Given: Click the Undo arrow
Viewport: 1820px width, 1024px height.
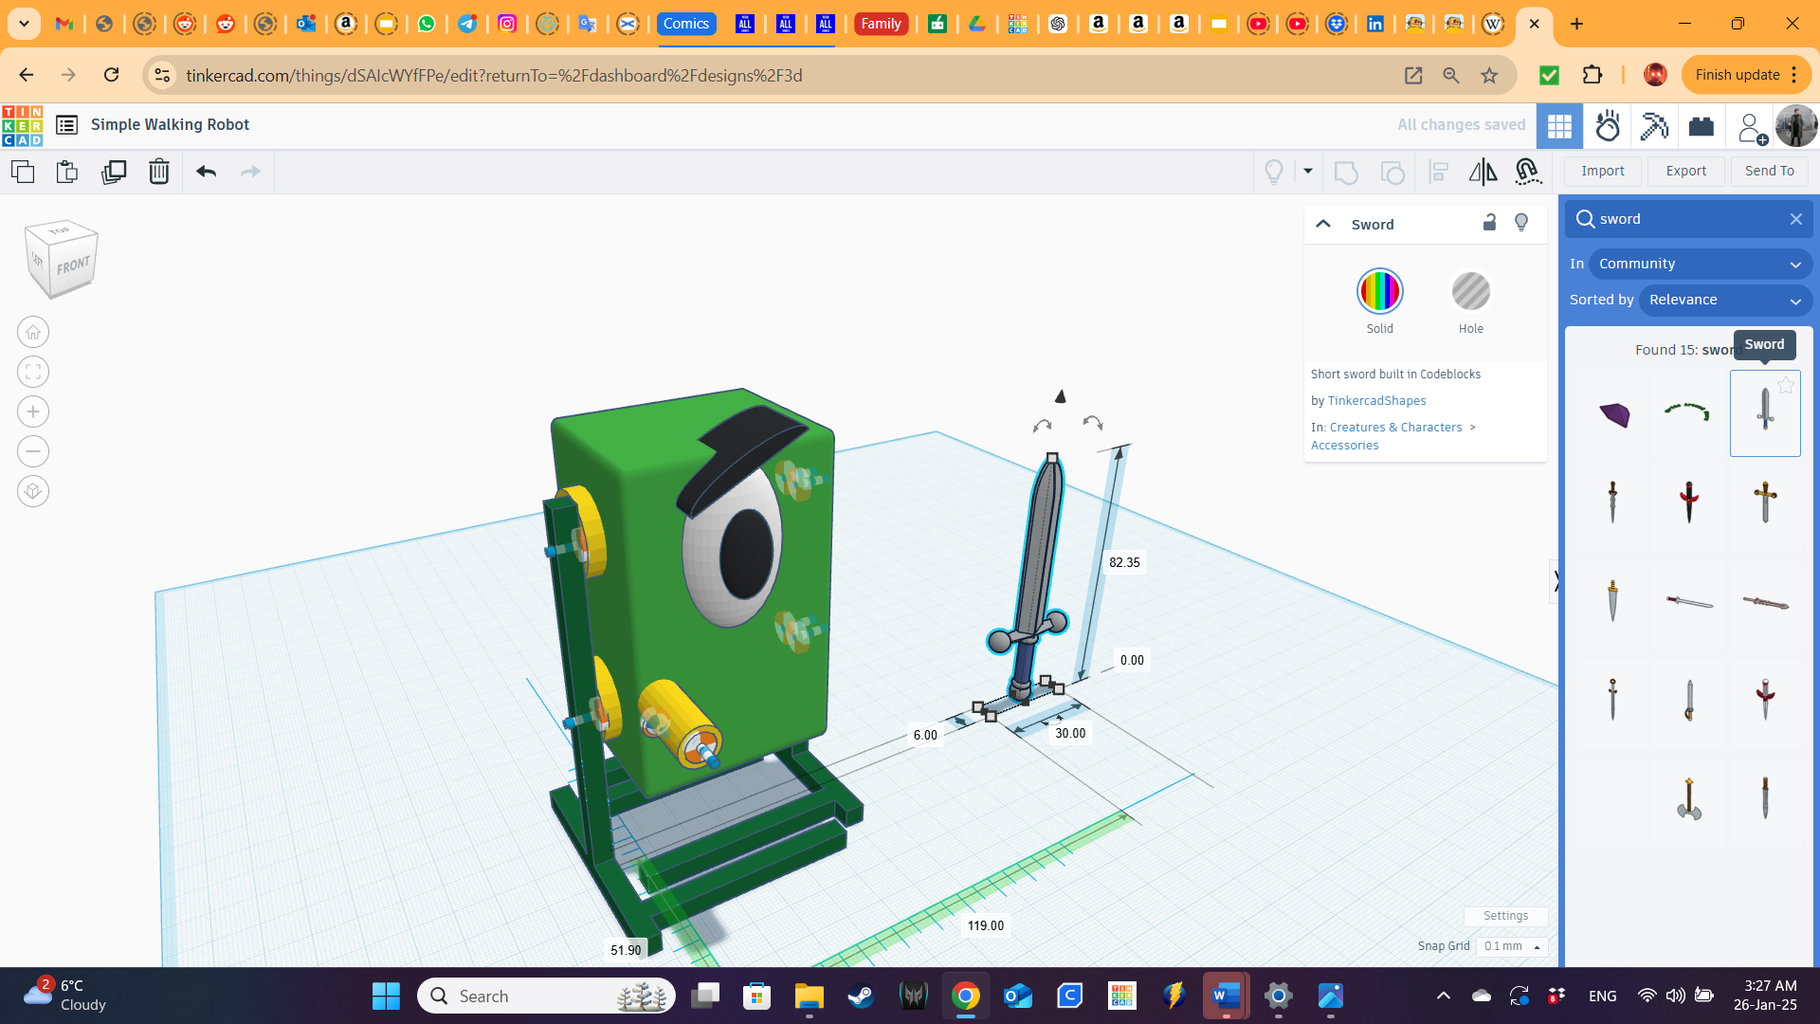Looking at the screenshot, I should click(206, 171).
